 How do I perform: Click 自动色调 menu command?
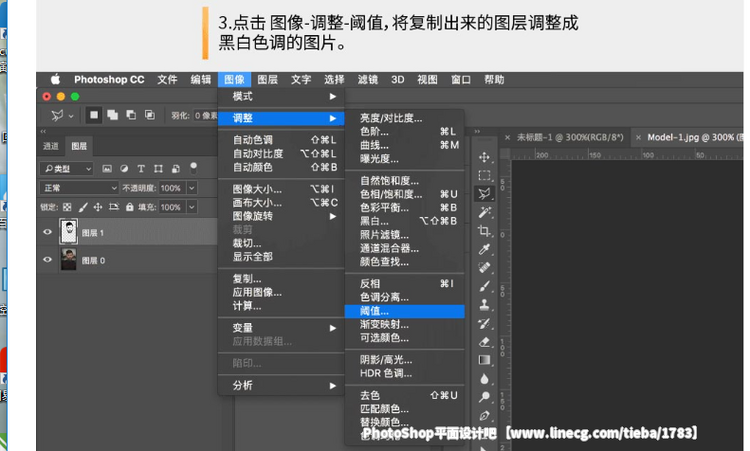click(281, 140)
